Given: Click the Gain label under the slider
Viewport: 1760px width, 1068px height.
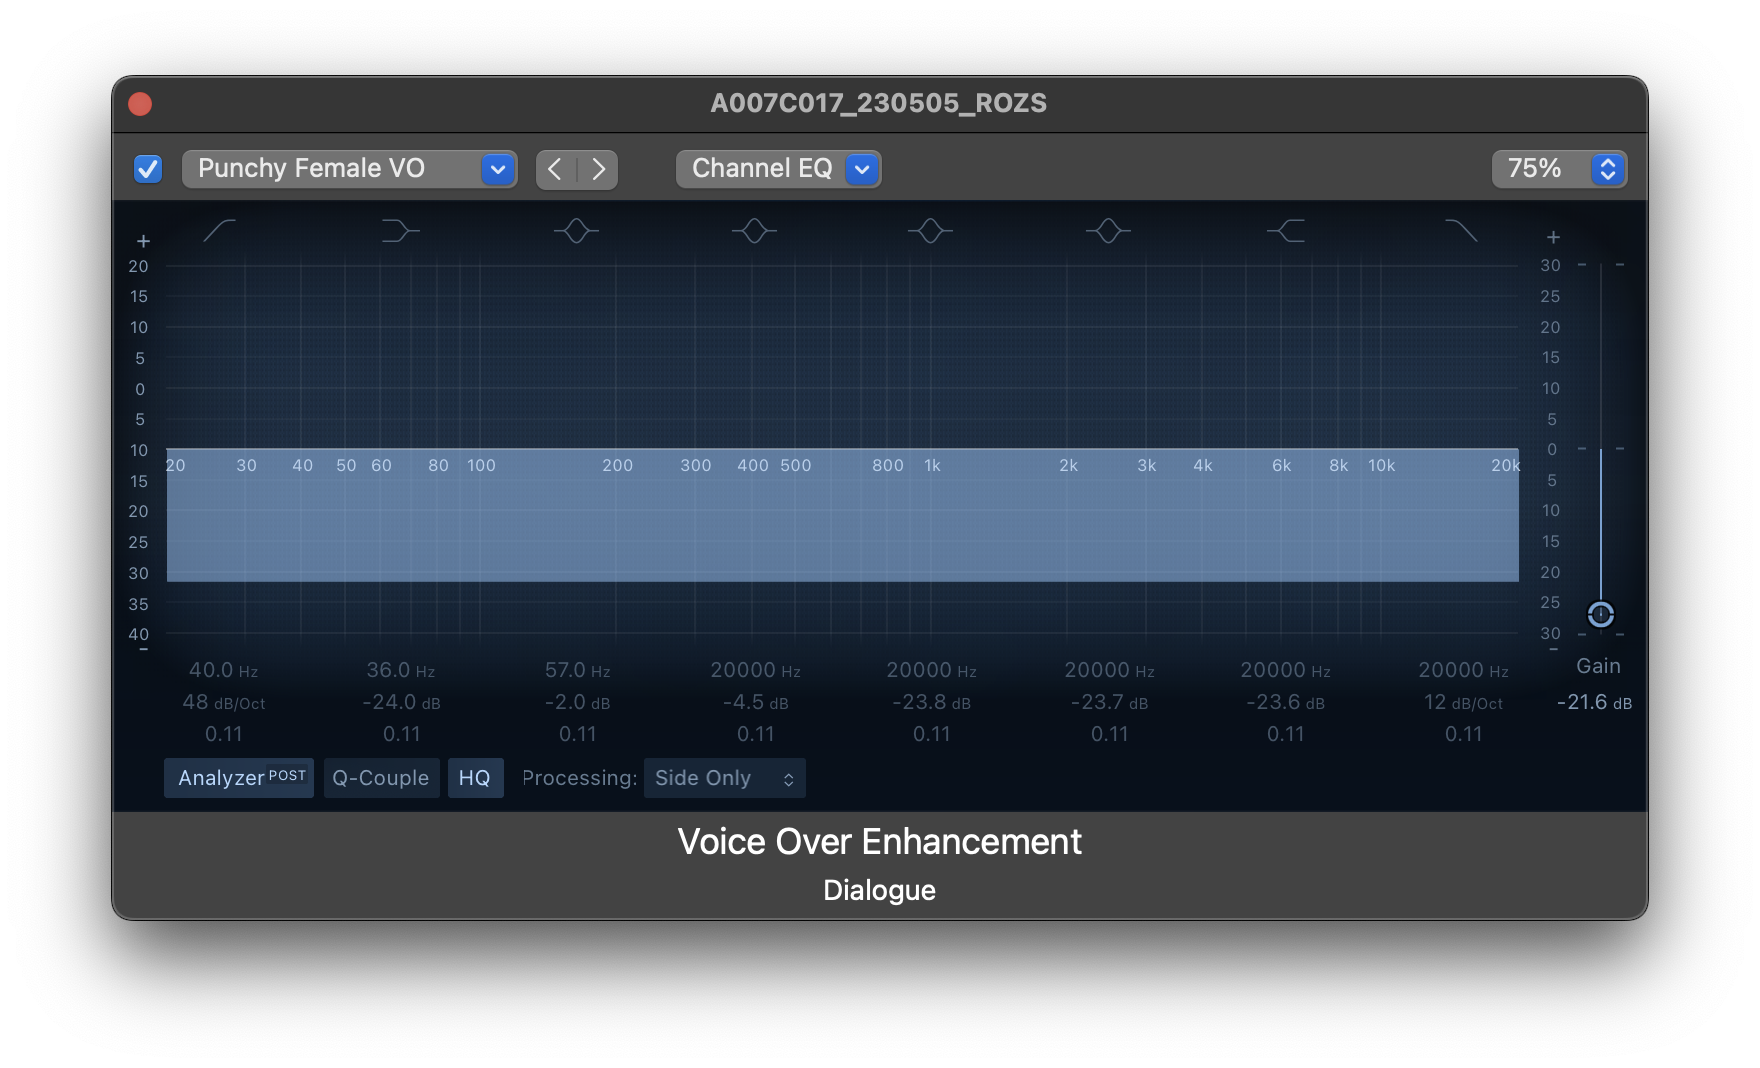Looking at the screenshot, I should point(1598,666).
